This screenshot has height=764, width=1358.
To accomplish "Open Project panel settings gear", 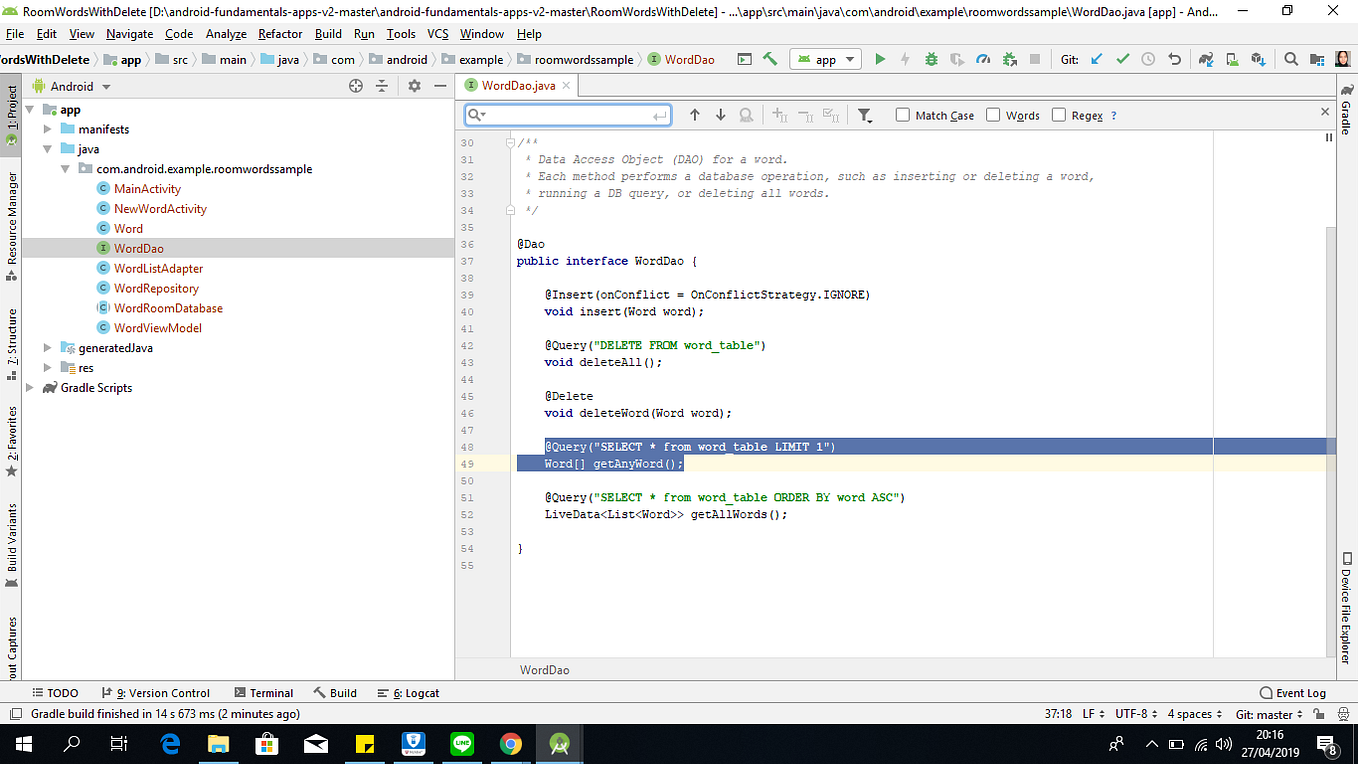I will click(x=414, y=86).
